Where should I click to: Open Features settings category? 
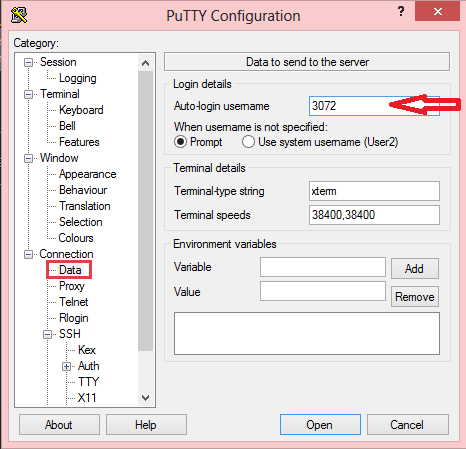point(79,142)
